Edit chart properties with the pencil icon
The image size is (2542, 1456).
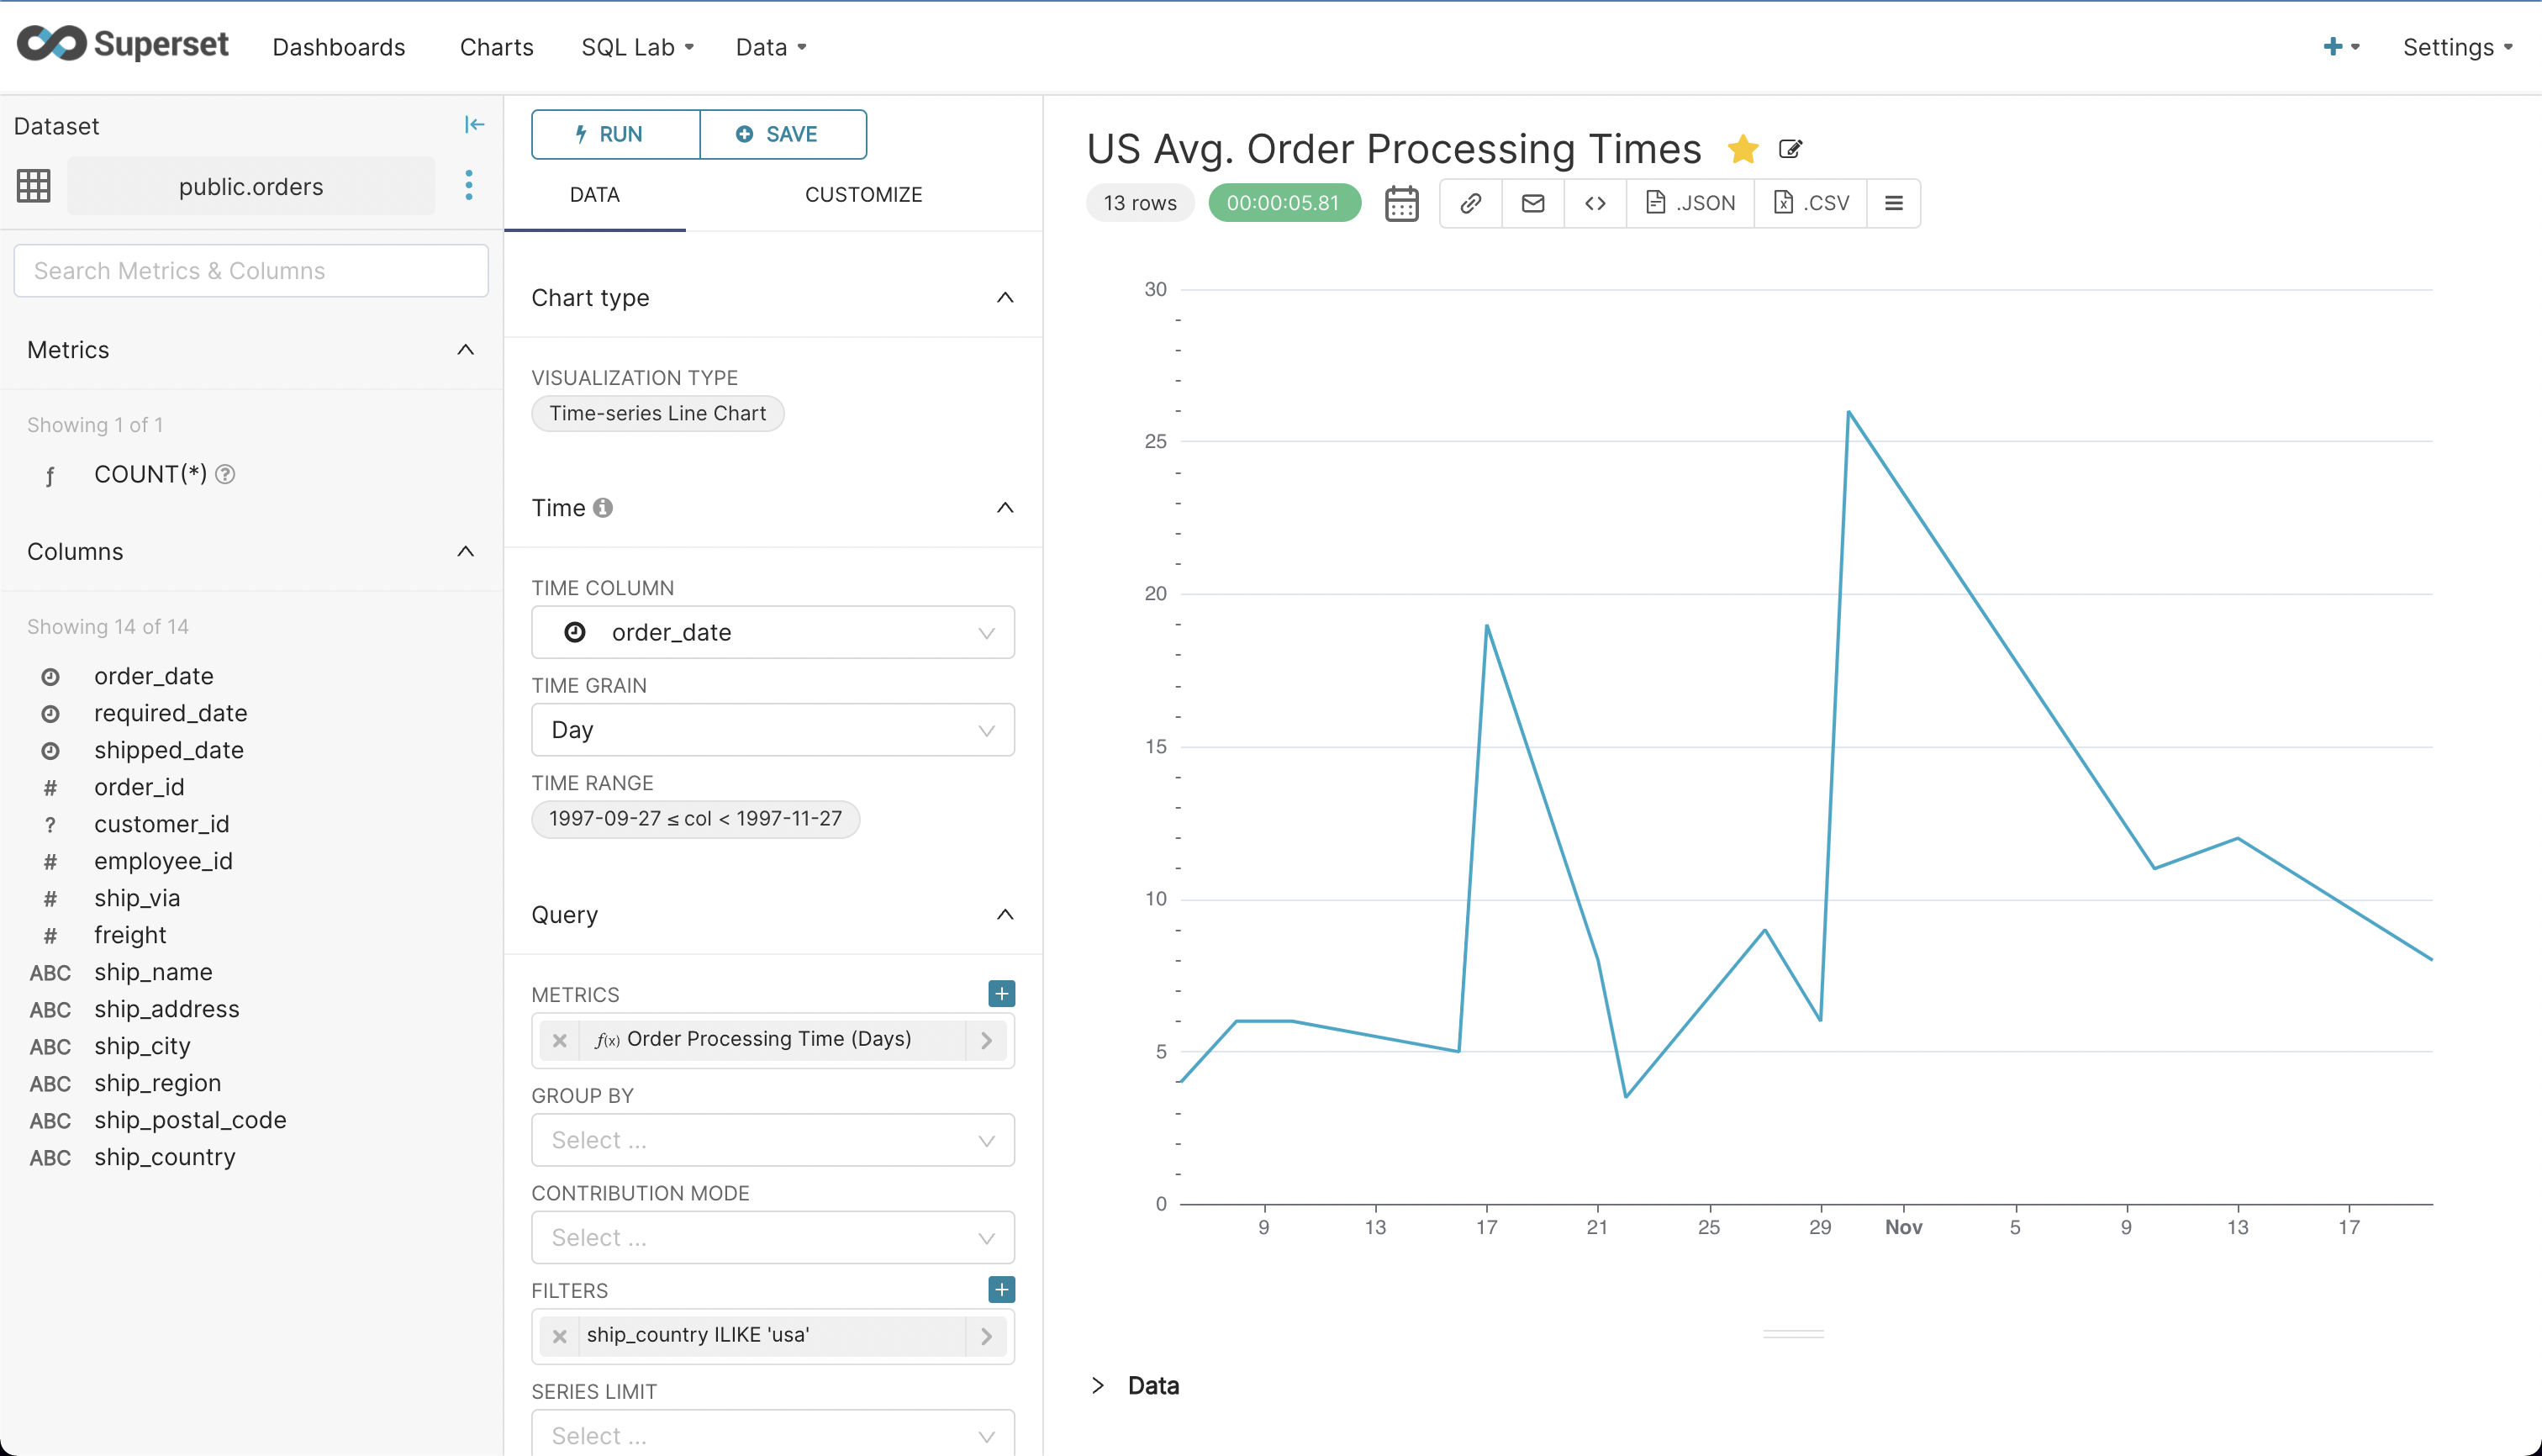(1791, 148)
